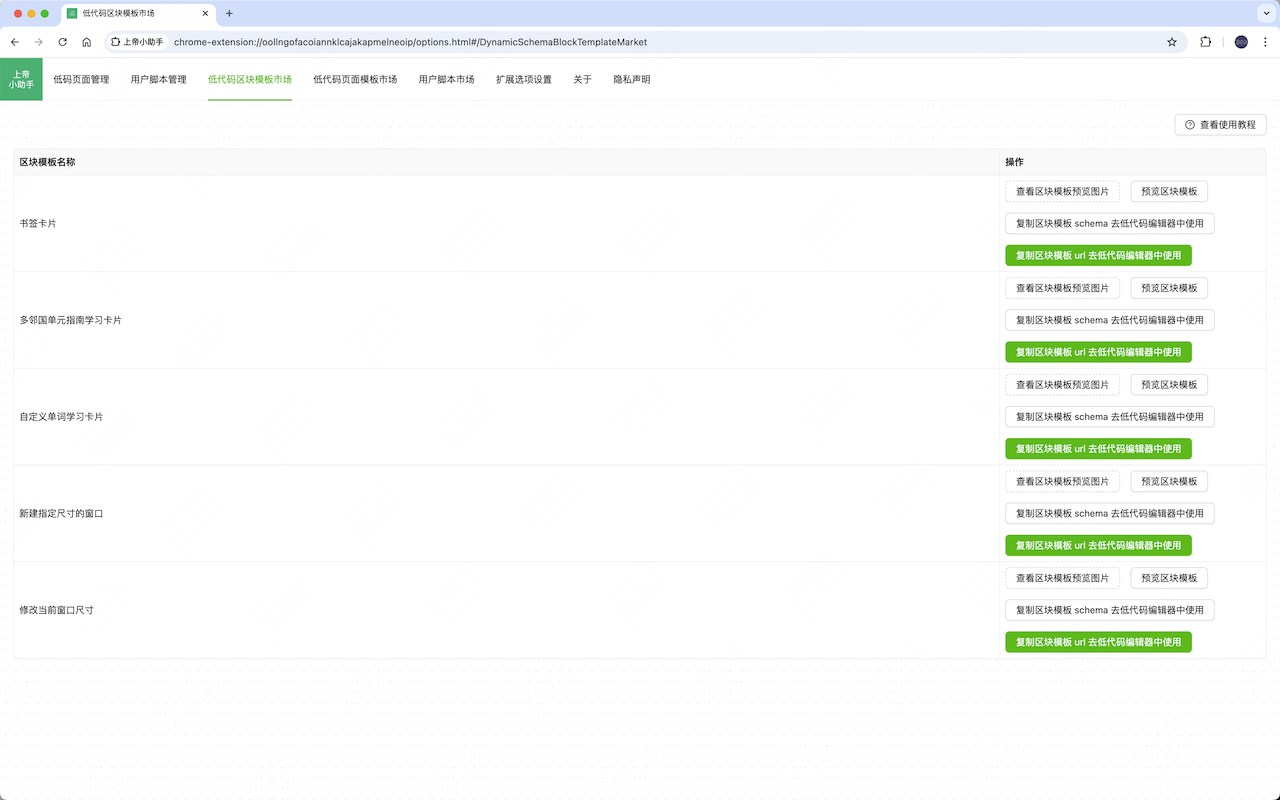Click the 上帝小助手 green logo
1280x800 pixels.
21,79
